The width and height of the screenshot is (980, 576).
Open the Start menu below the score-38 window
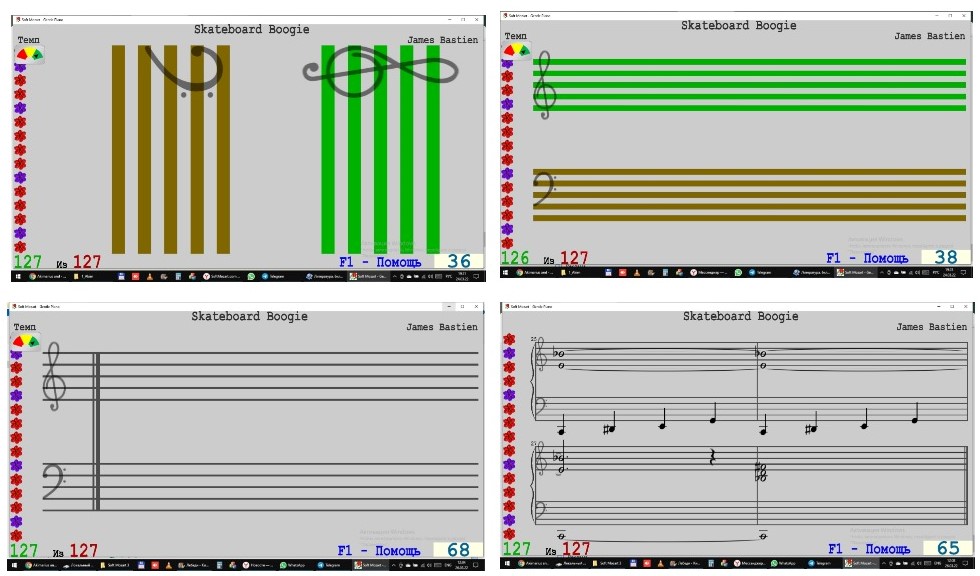505,272
